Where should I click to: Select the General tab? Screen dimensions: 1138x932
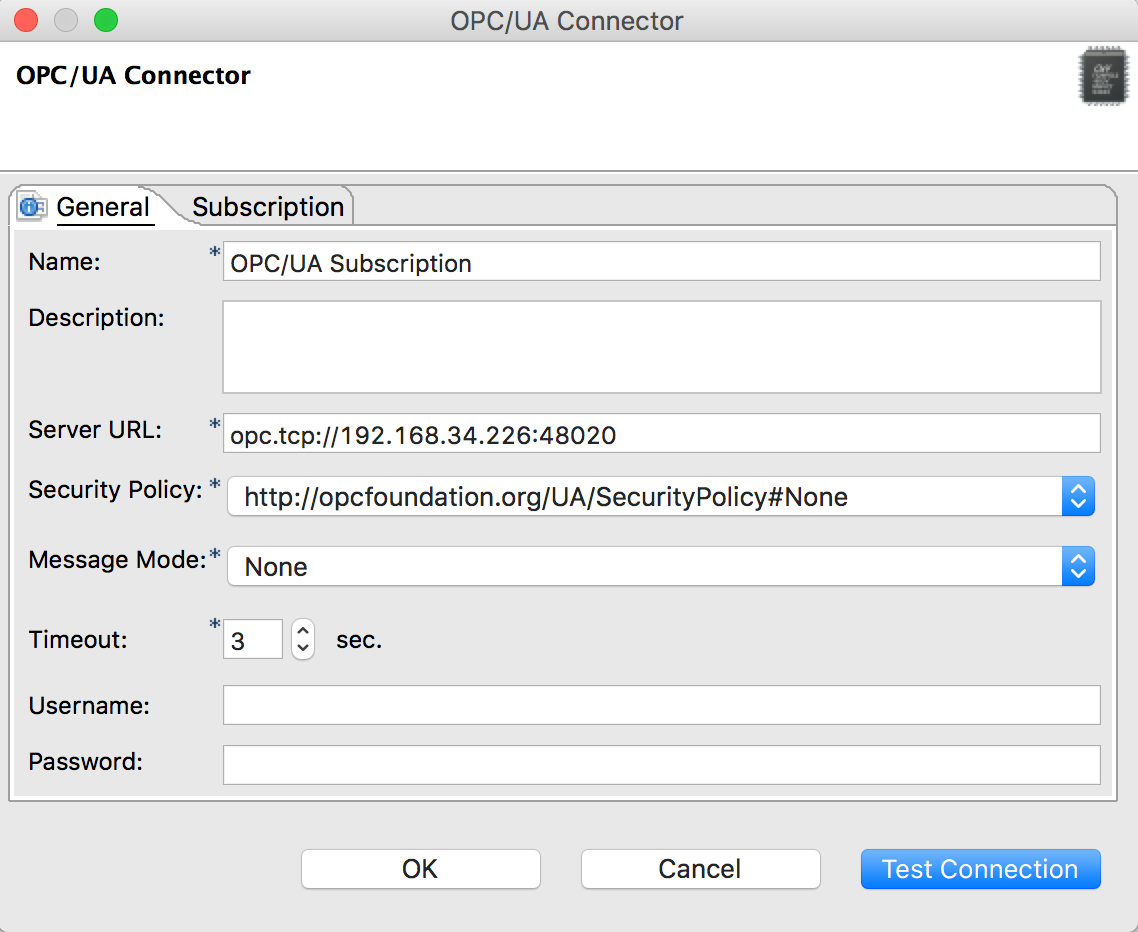(x=103, y=207)
